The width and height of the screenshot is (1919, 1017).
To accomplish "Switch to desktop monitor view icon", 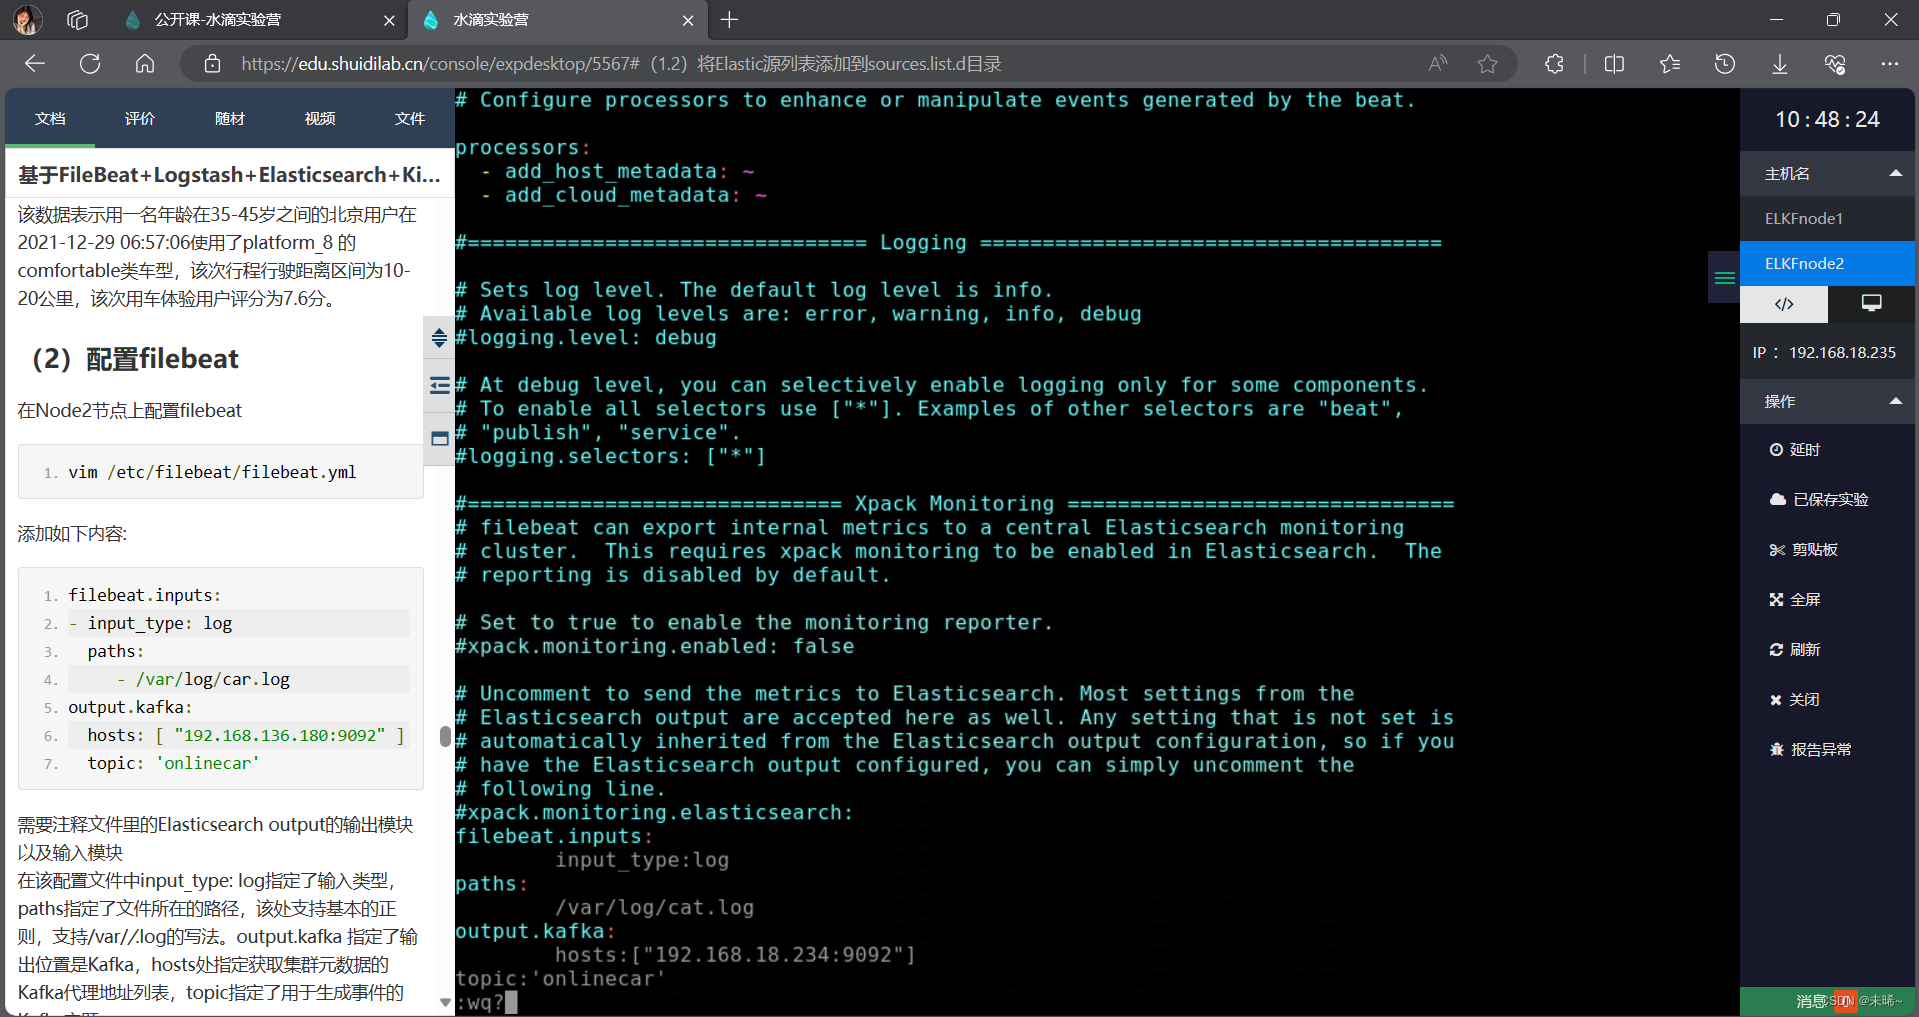I will click(x=1871, y=304).
